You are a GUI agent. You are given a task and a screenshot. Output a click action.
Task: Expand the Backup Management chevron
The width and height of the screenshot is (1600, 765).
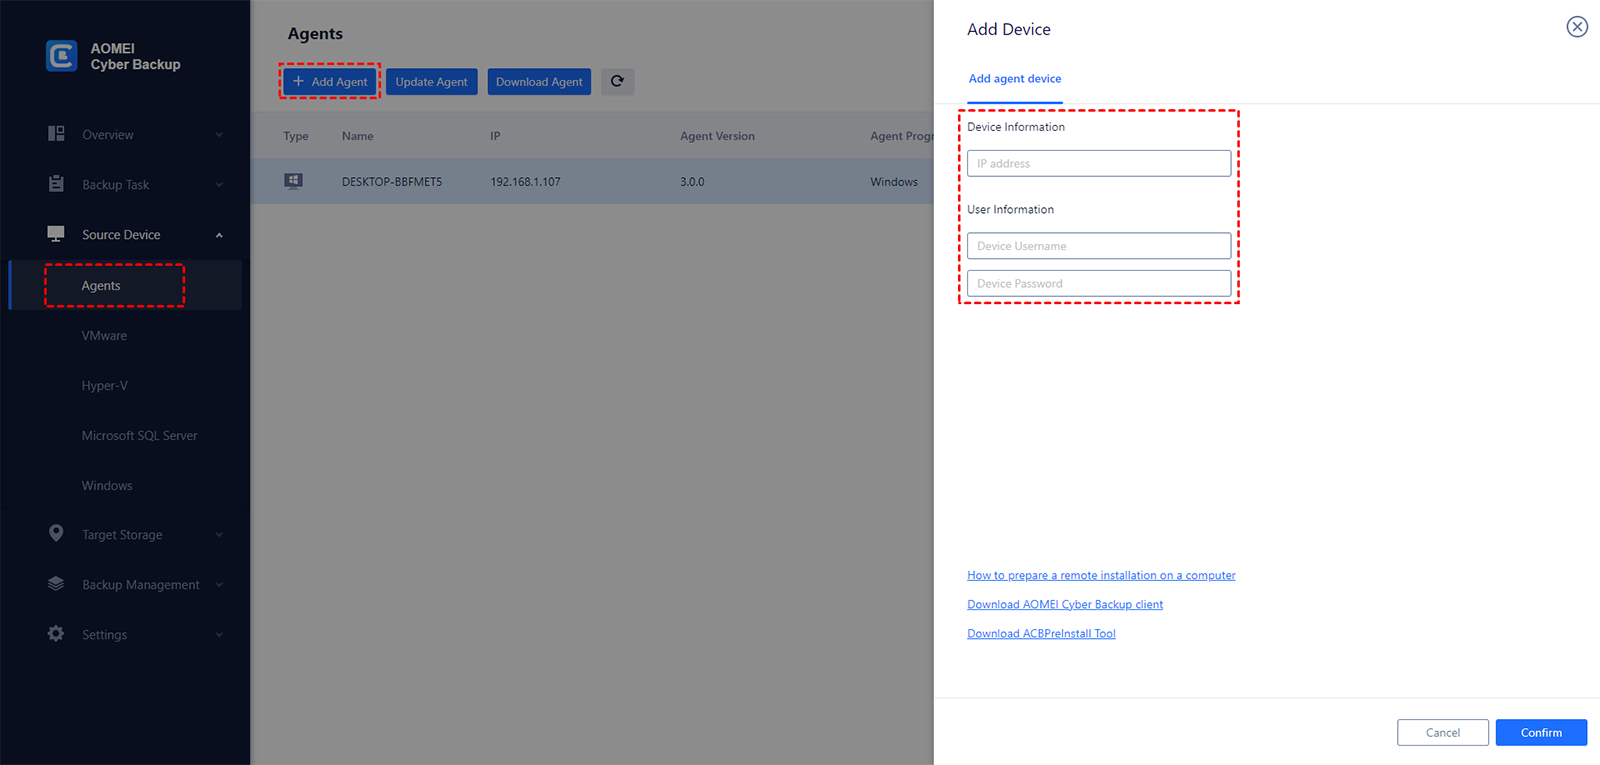pyautogui.click(x=219, y=585)
